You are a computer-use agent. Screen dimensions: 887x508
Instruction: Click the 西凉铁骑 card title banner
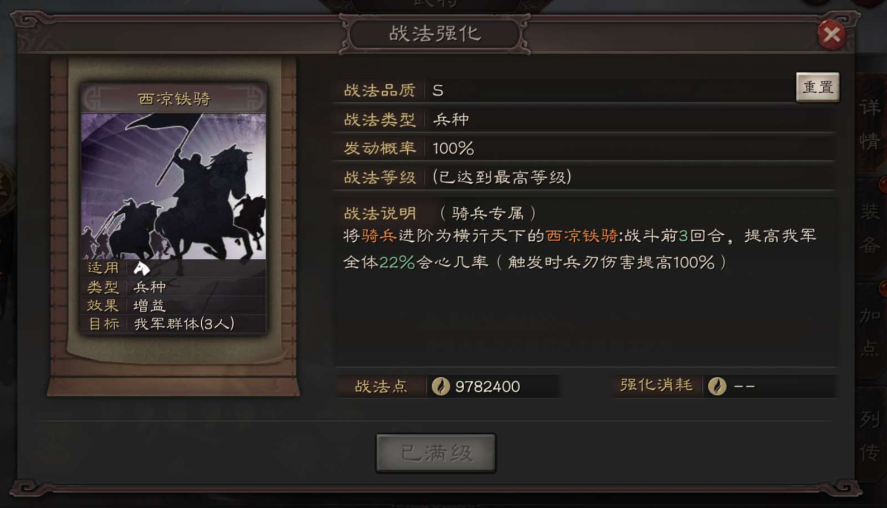click(x=174, y=98)
